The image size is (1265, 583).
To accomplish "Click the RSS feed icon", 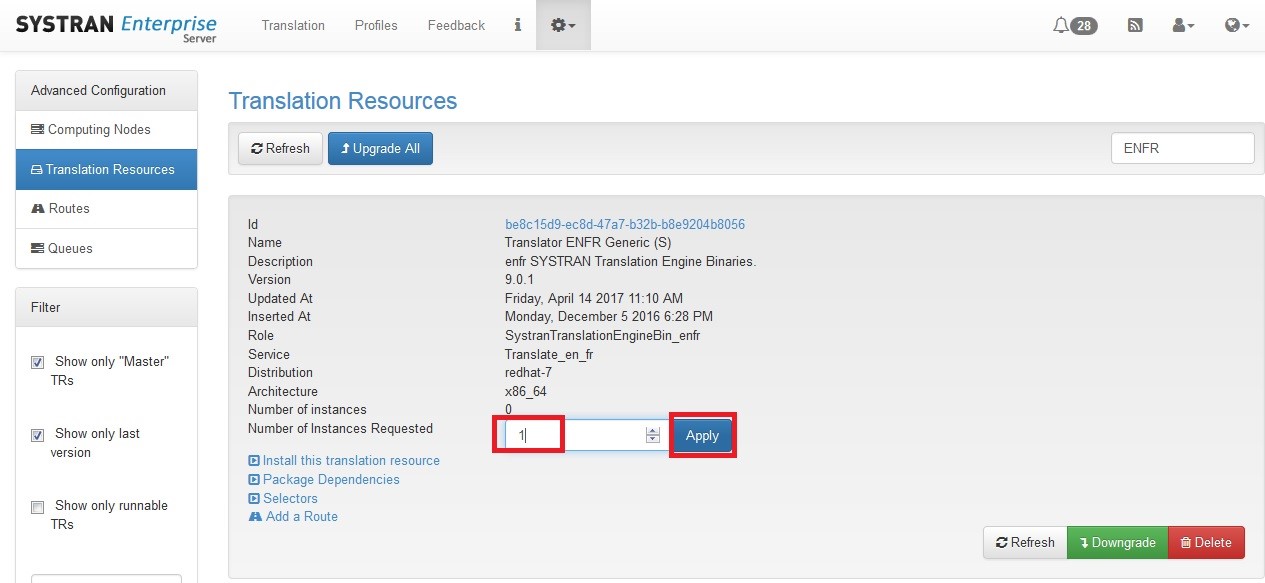I will click(1135, 26).
